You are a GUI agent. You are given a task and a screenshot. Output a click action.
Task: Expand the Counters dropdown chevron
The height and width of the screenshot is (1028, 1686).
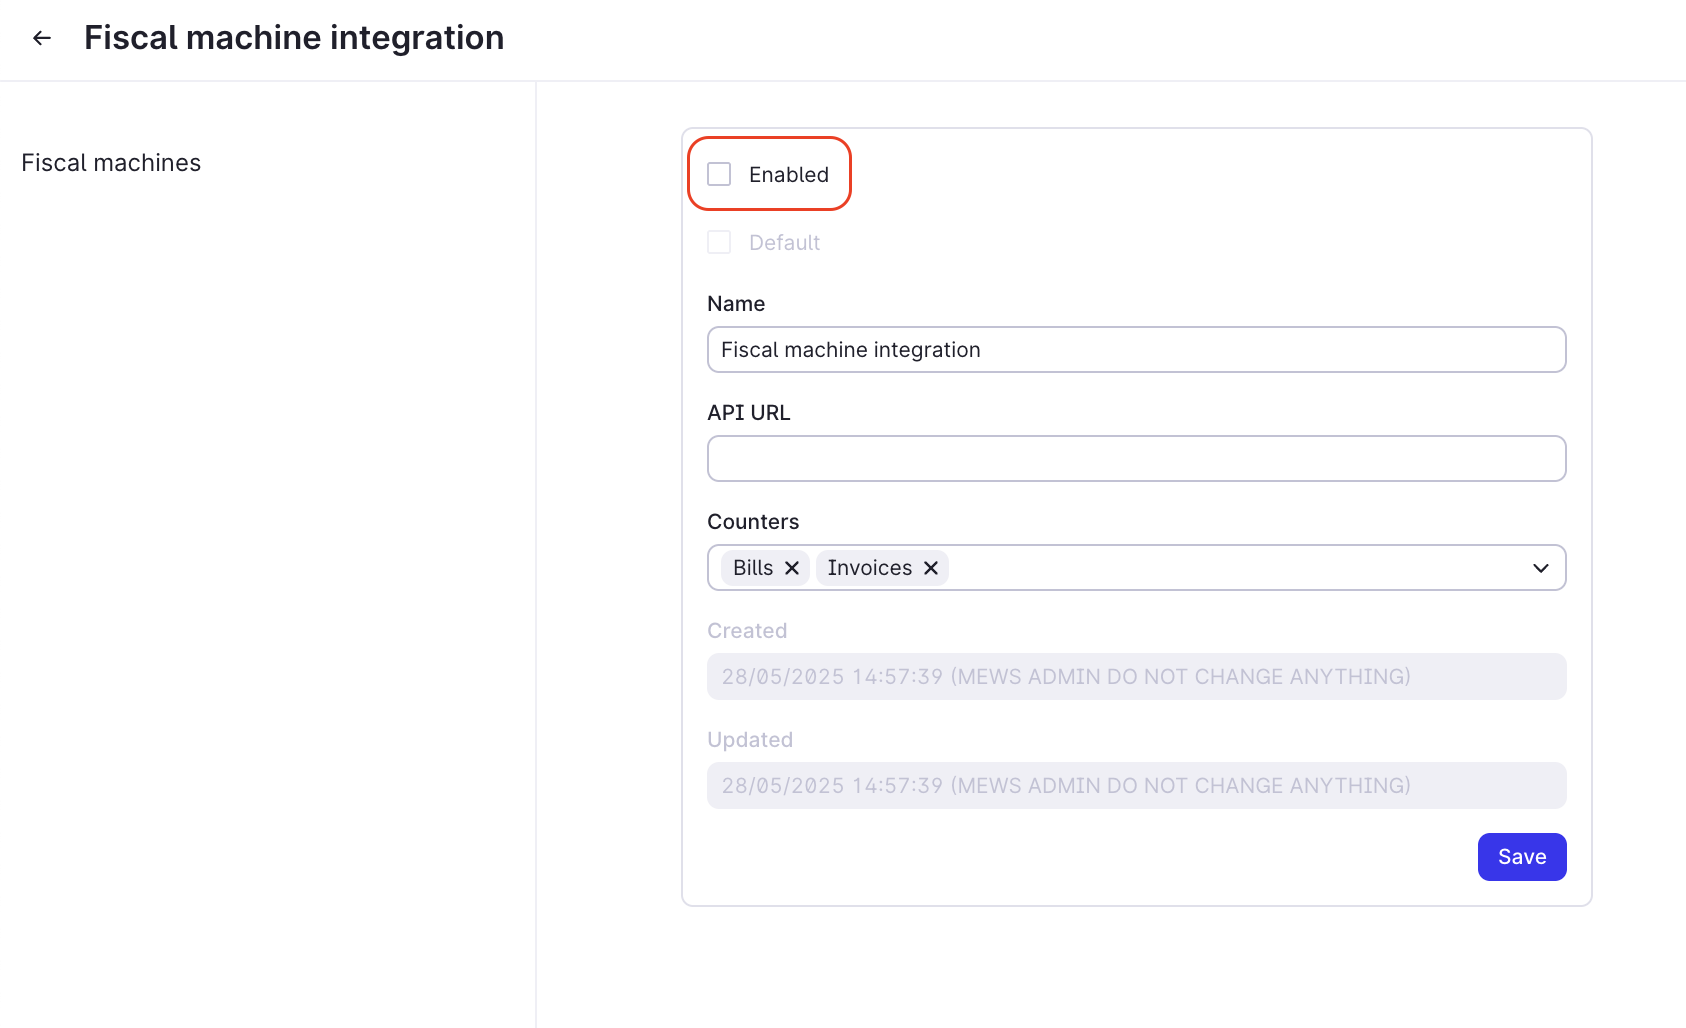pos(1541,568)
